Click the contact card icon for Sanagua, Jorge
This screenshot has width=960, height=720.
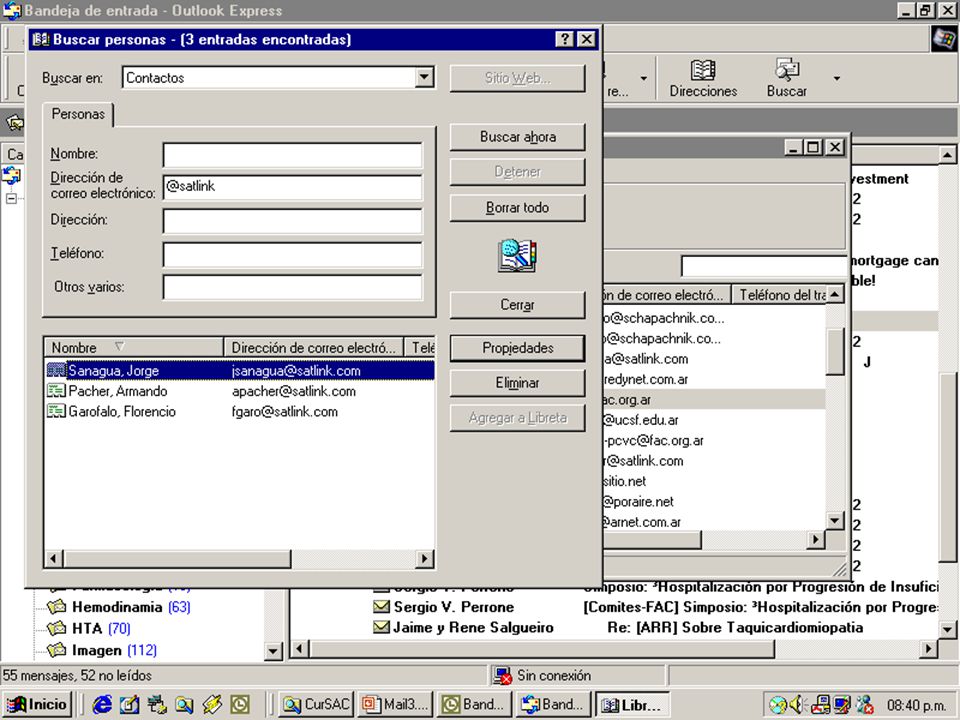pos(56,370)
